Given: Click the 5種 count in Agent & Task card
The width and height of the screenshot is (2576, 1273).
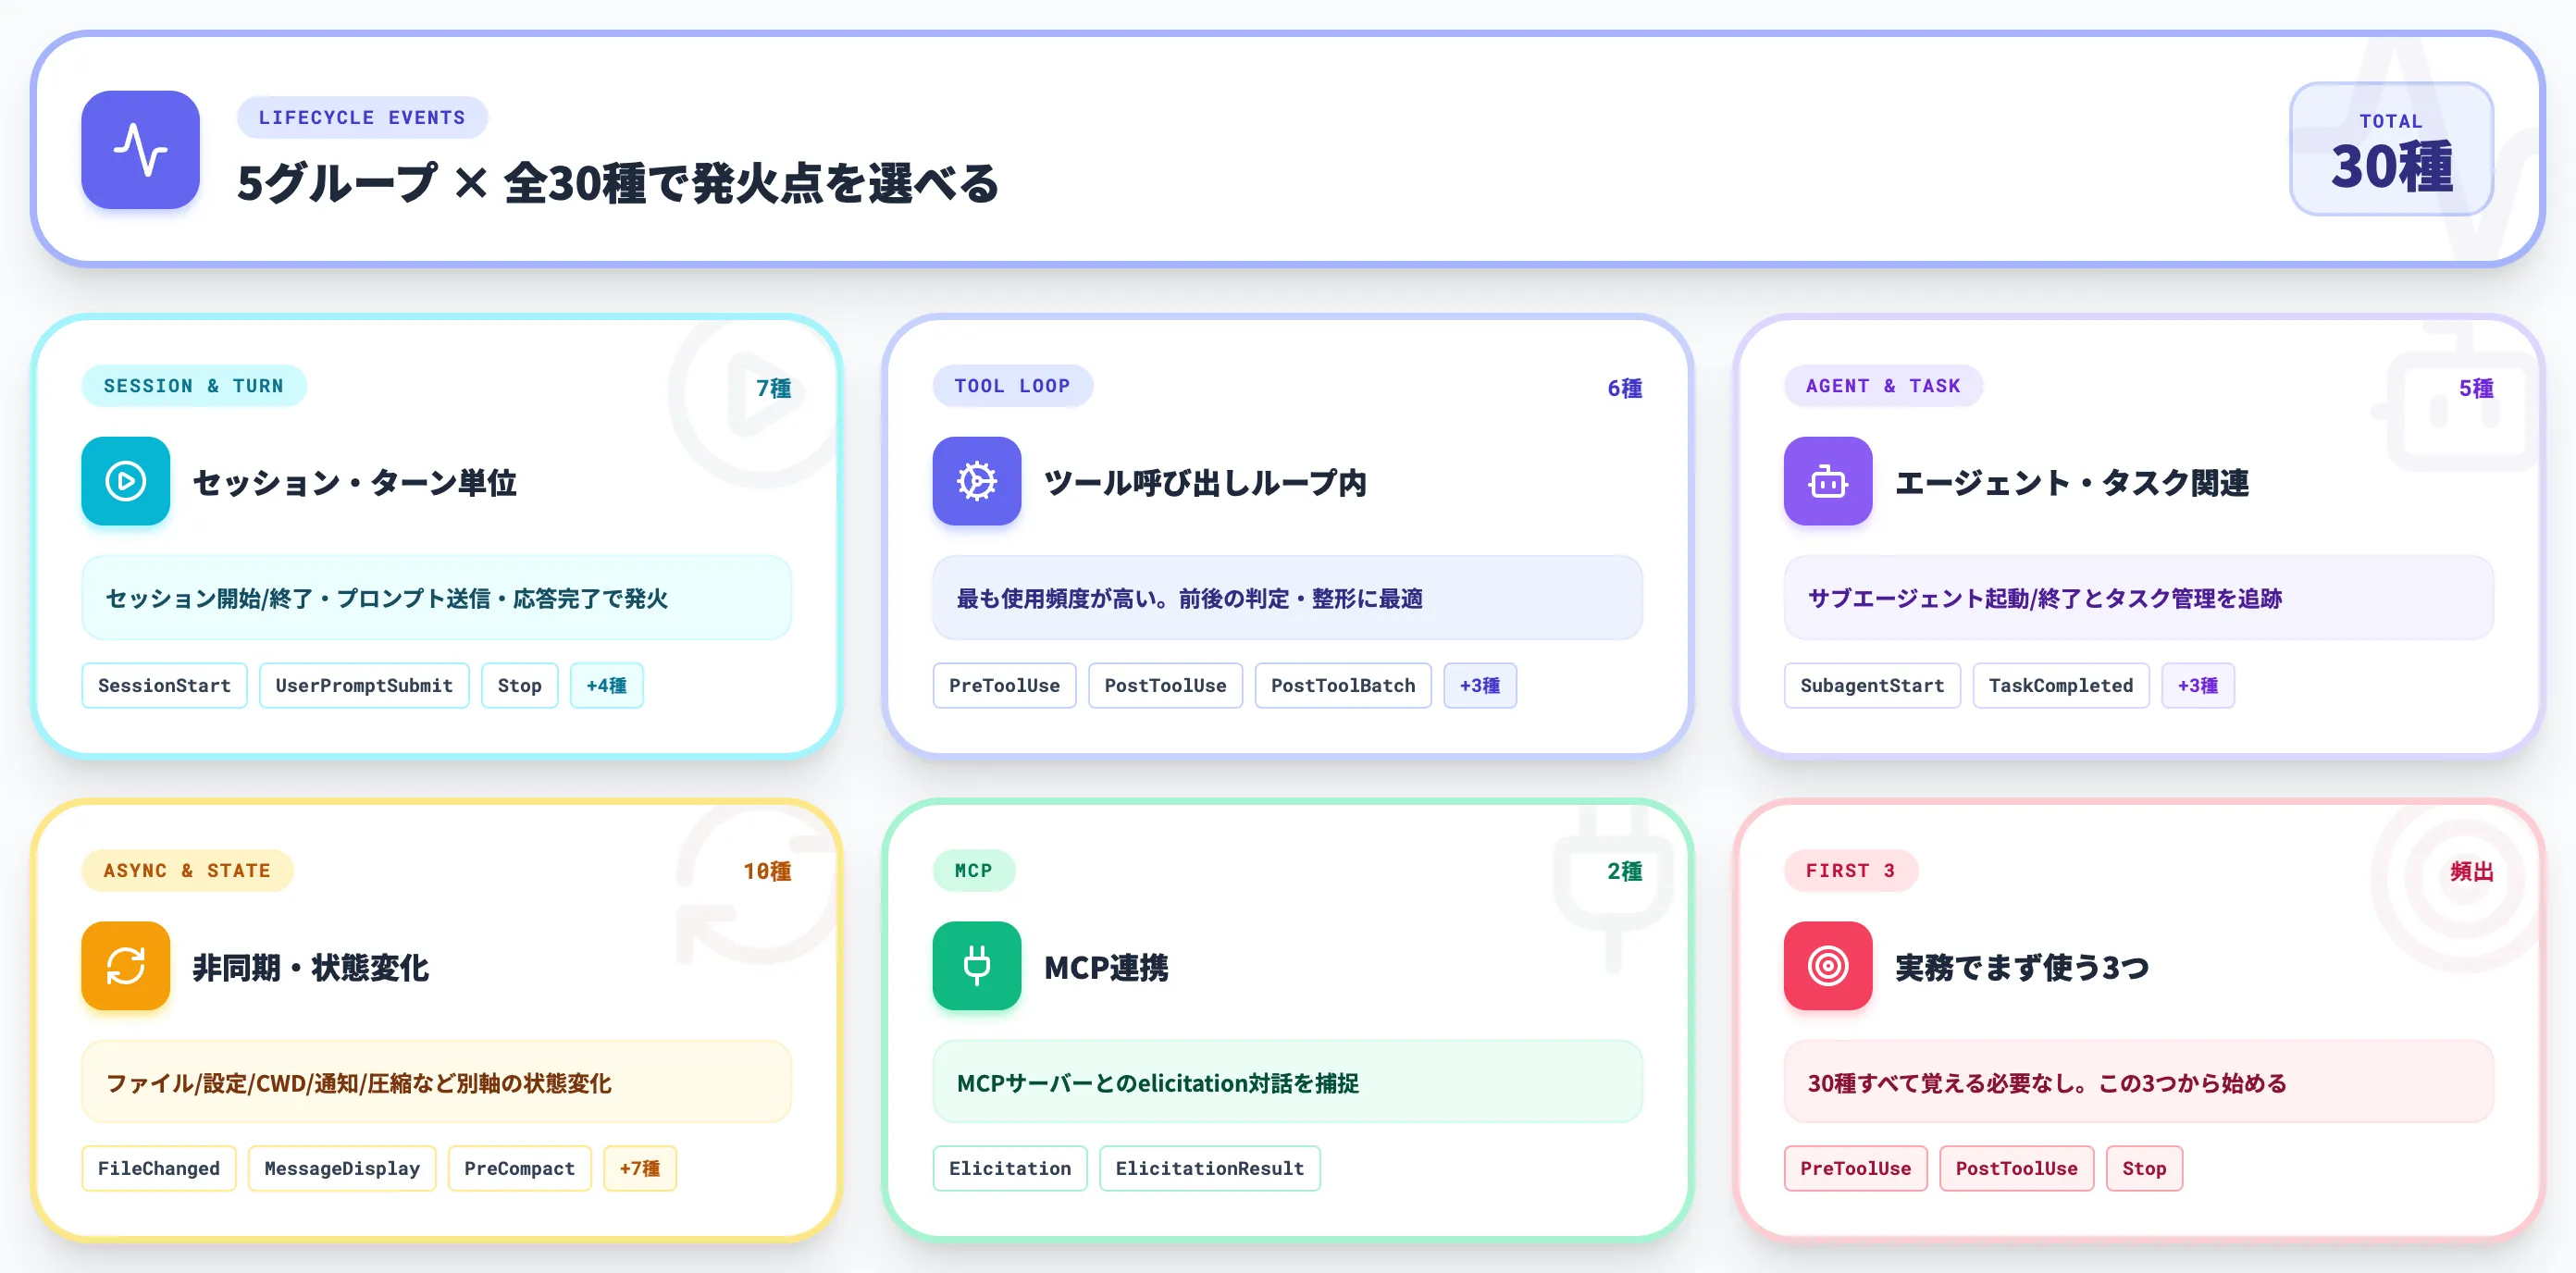Looking at the screenshot, I should tap(2476, 388).
